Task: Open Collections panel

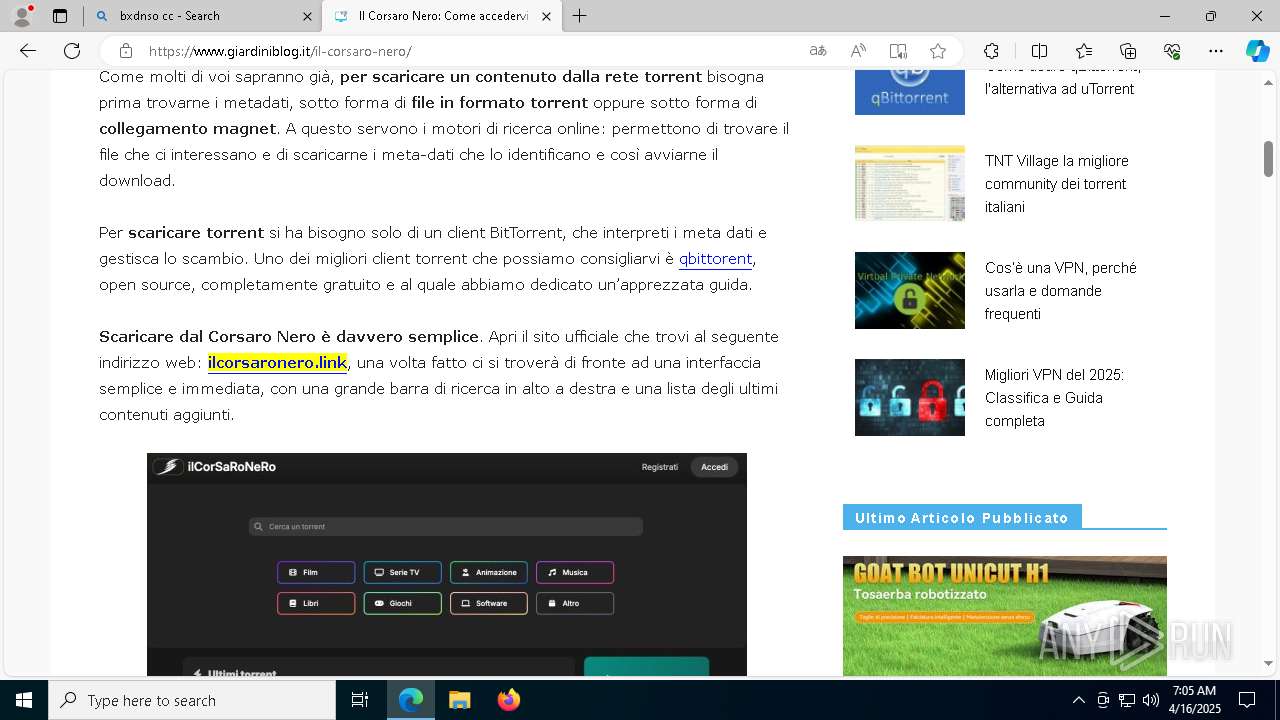Action: [1128, 51]
